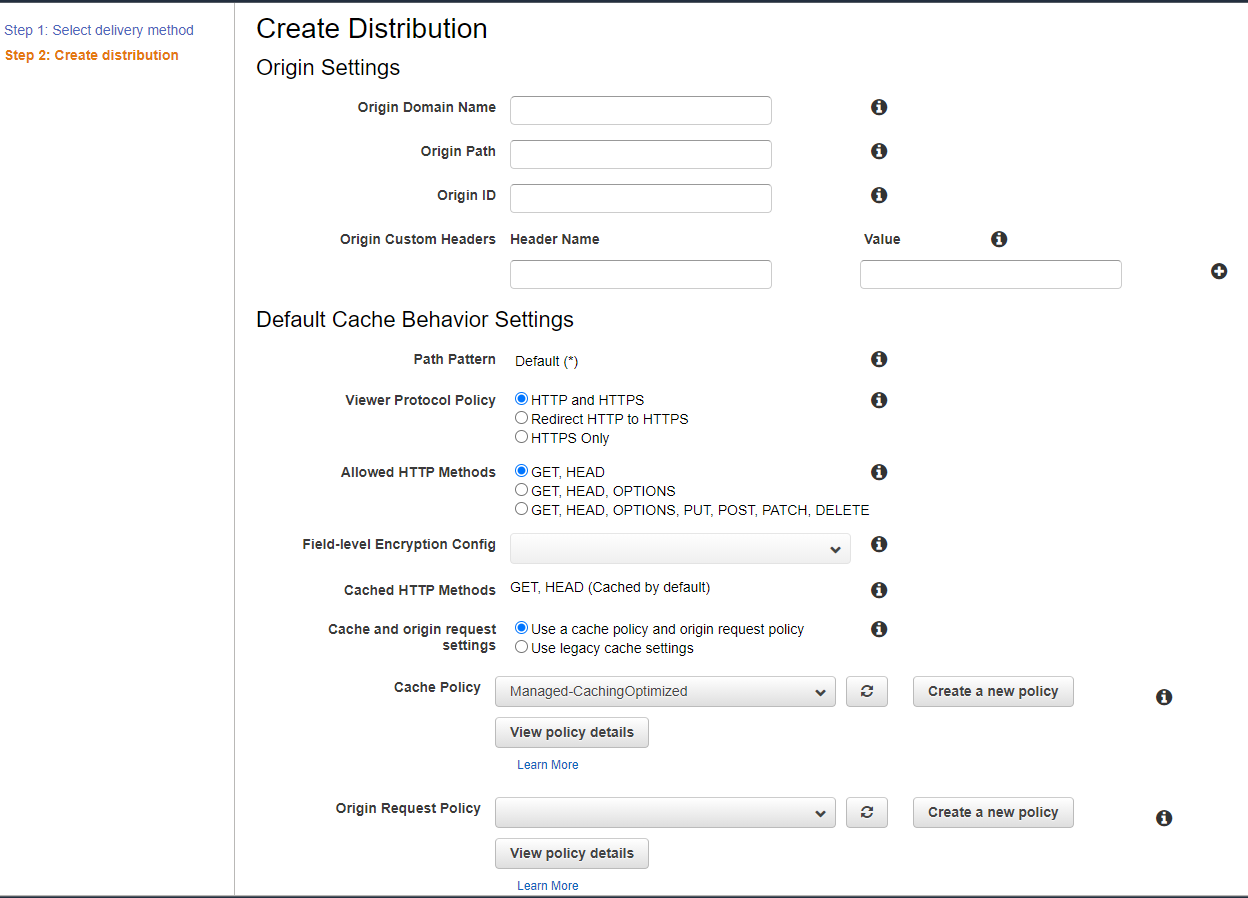The height and width of the screenshot is (898, 1248).
Task: Refresh the Cache Policy list
Action: pos(867,692)
